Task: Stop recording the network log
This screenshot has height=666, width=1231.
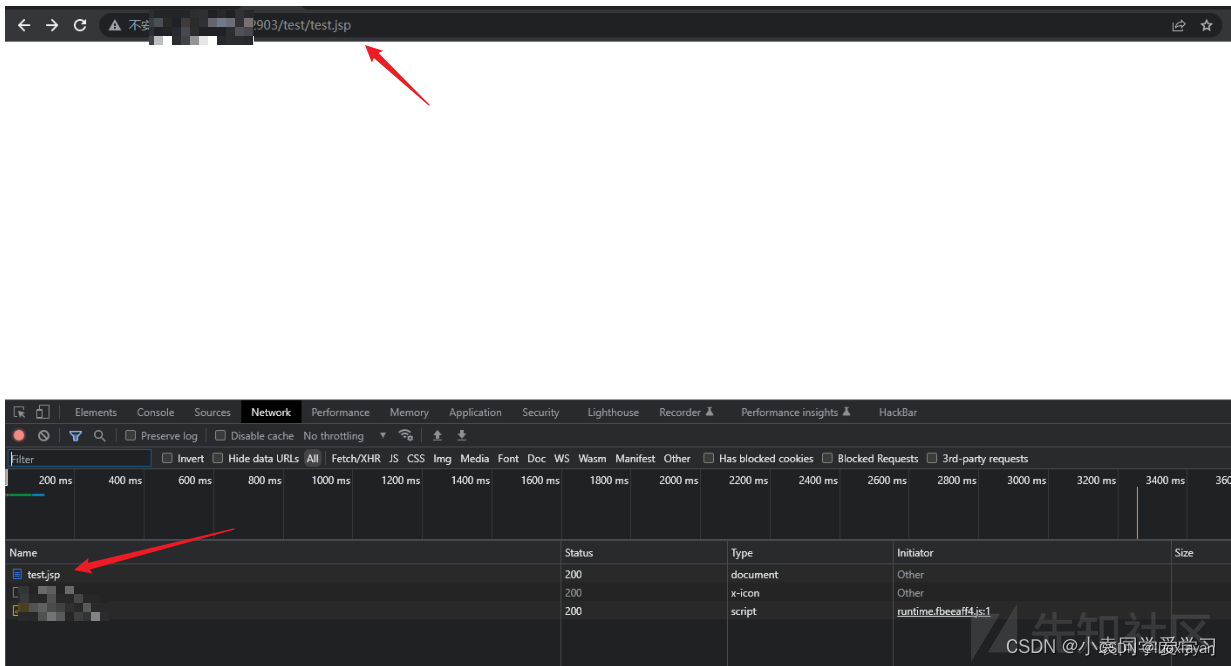Action: pos(19,436)
